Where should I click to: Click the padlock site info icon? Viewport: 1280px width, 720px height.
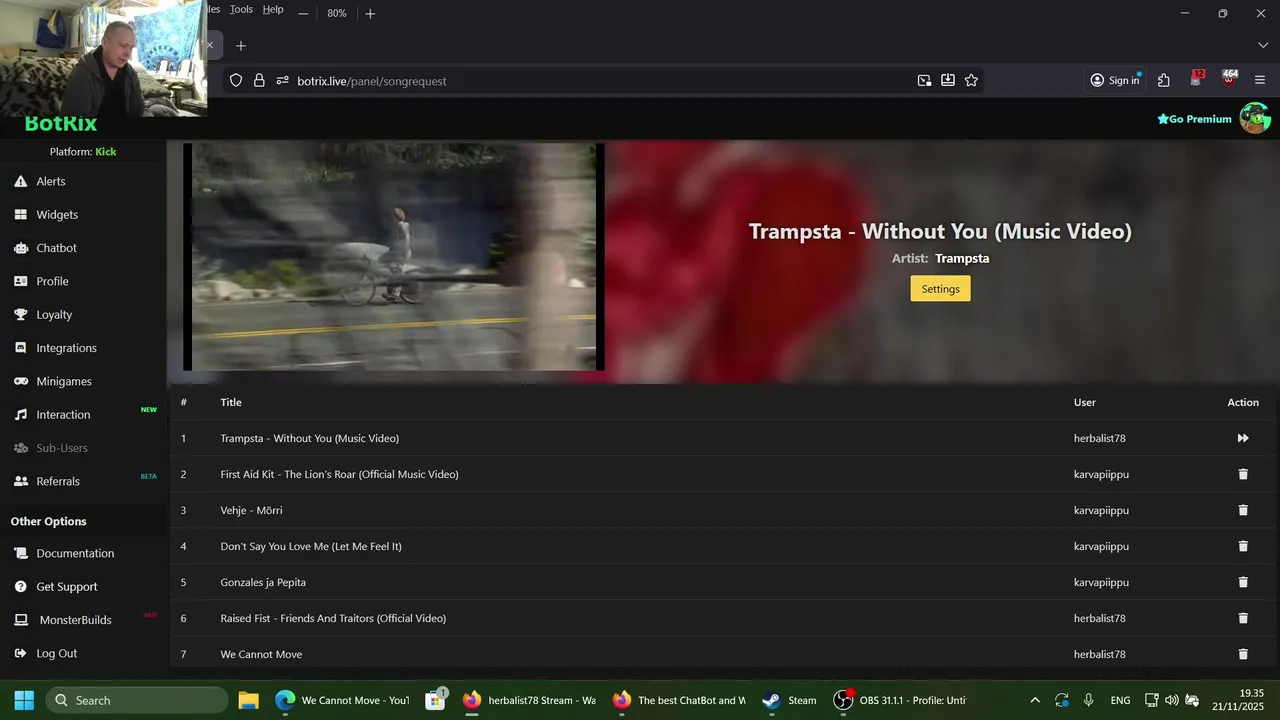tap(259, 81)
